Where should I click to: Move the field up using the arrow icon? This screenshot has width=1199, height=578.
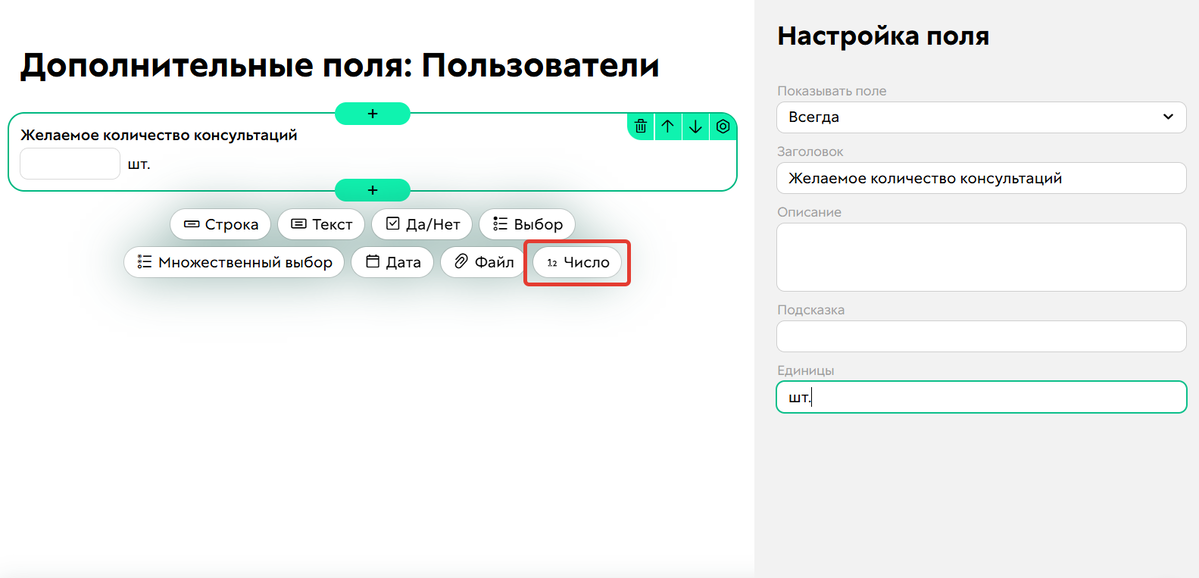pos(667,126)
